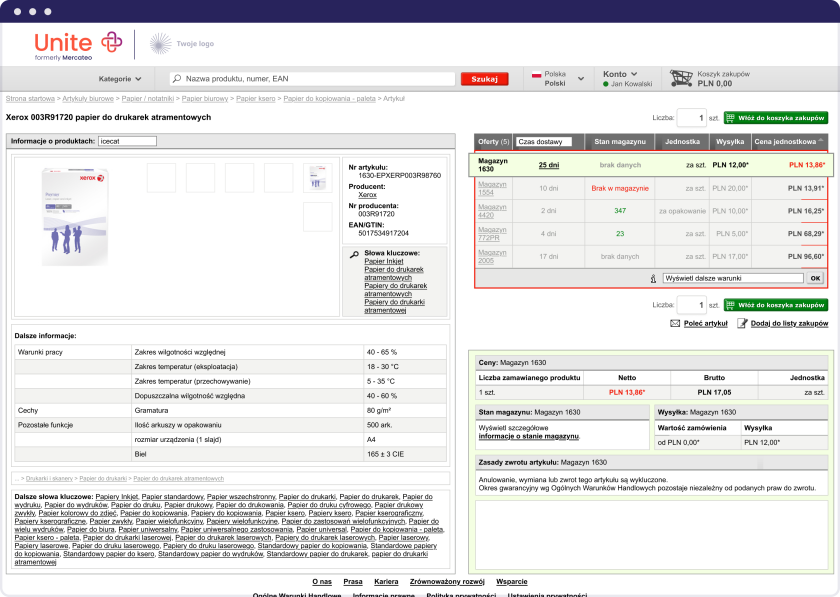The image size is (840, 597).
Task: Open the Magazyn 1554 offer link
Action: tap(492, 188)
